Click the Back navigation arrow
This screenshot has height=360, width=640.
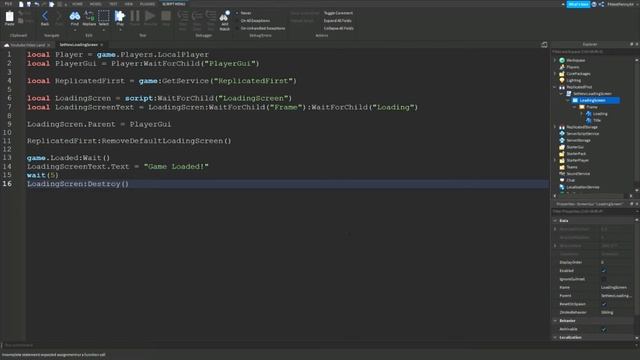click(x=45, y=17)
